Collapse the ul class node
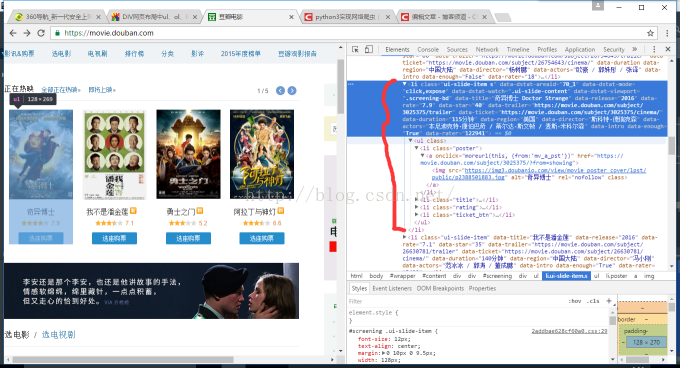This screenshot has height=368, width=680. pos(410,141)
